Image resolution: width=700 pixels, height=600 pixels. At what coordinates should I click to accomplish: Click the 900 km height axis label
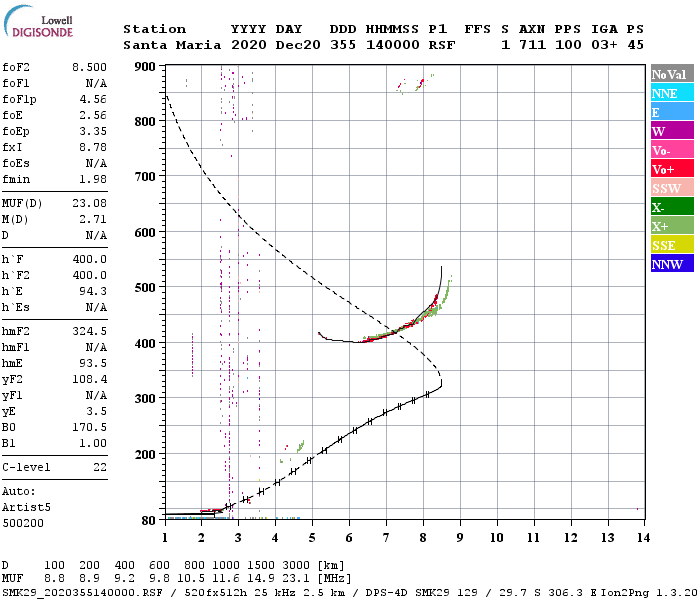(145, 67)
